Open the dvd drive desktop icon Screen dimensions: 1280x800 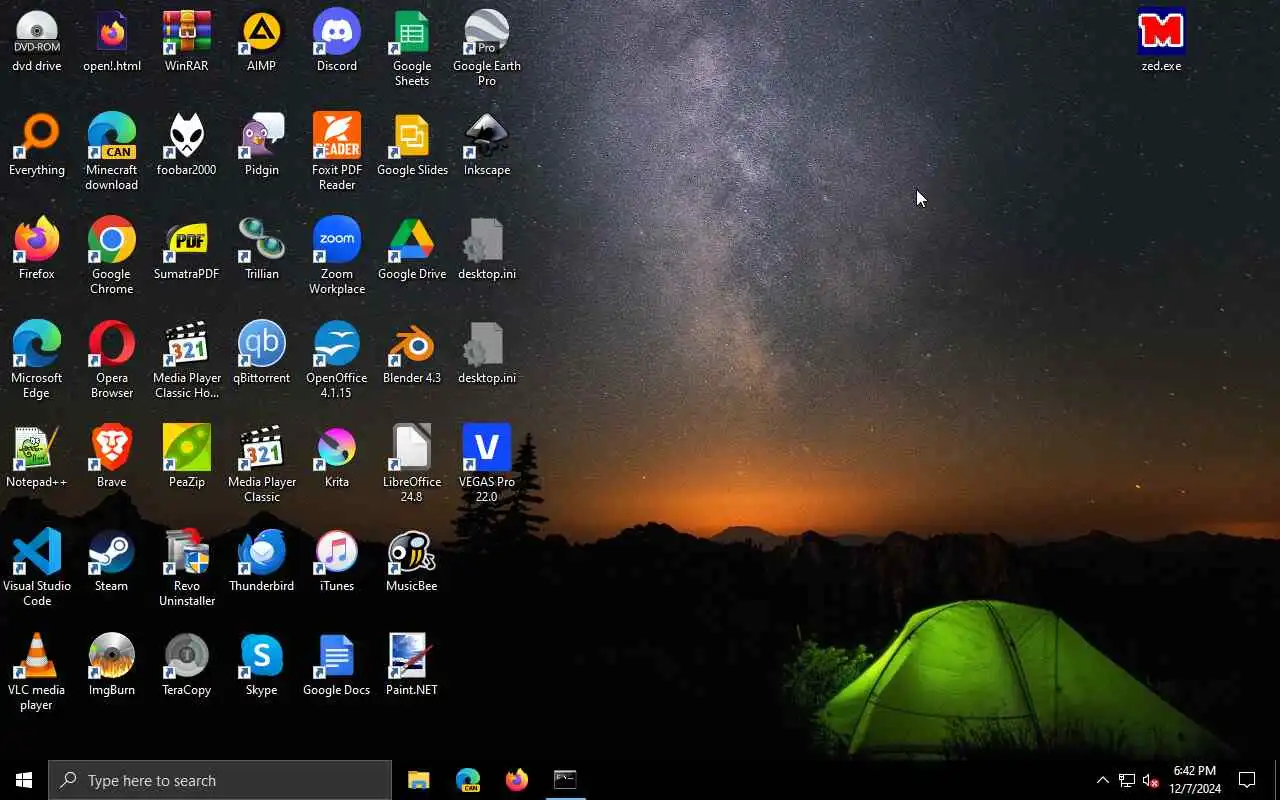37,41
